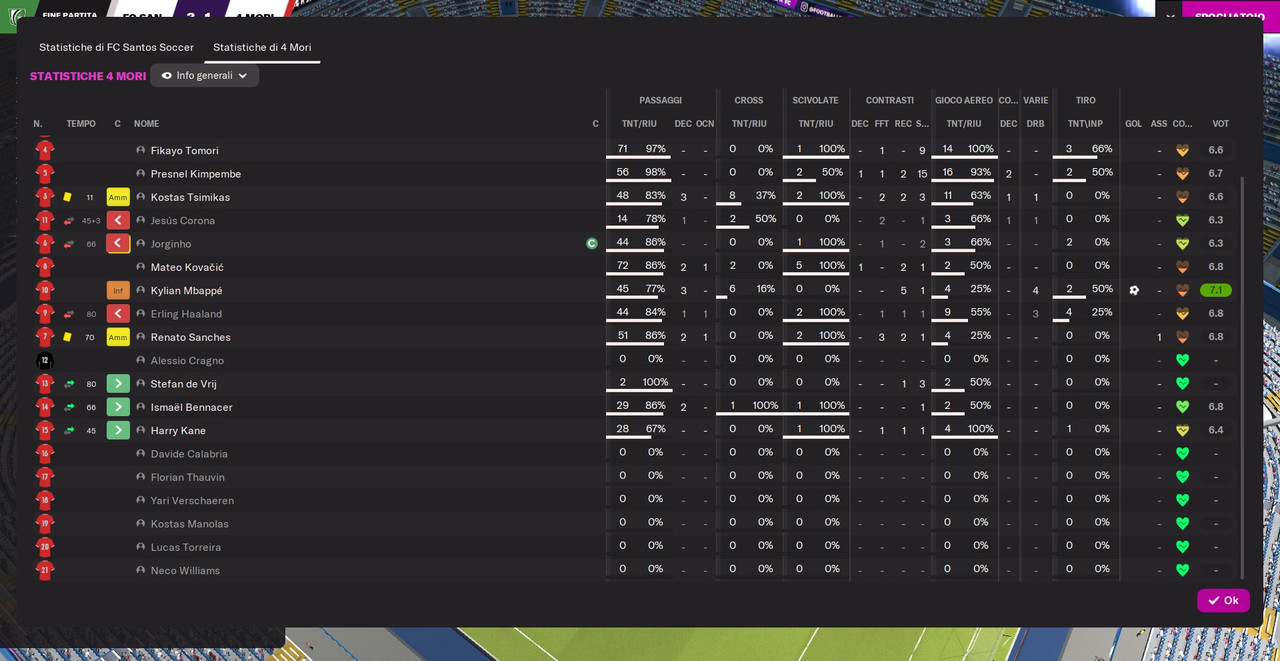Select the Kostas Manolas row name
Screen dimensions: 1280x661
tap(189, 524)
